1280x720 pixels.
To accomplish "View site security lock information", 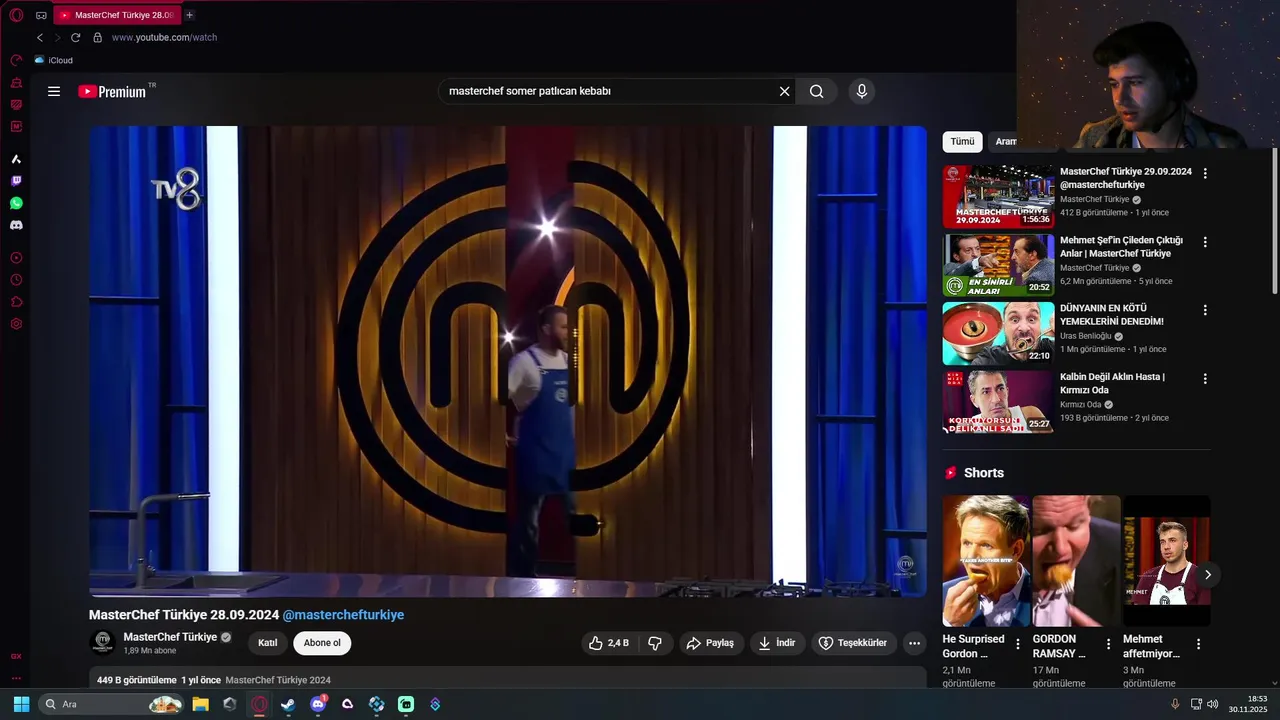I will (x=97, y=37).
